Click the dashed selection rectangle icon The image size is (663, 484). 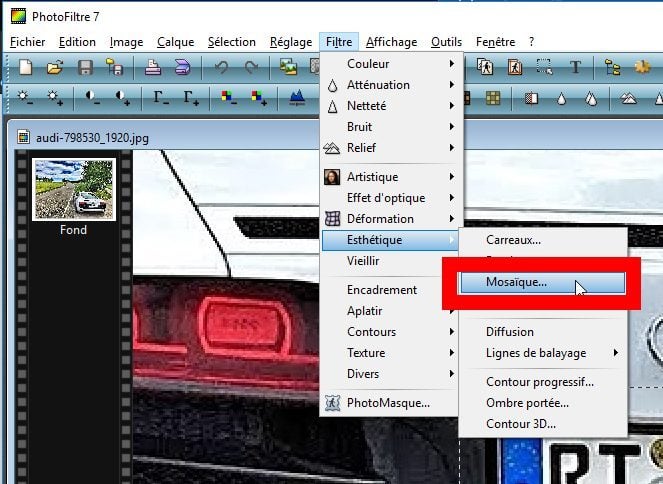click(544, 67)
